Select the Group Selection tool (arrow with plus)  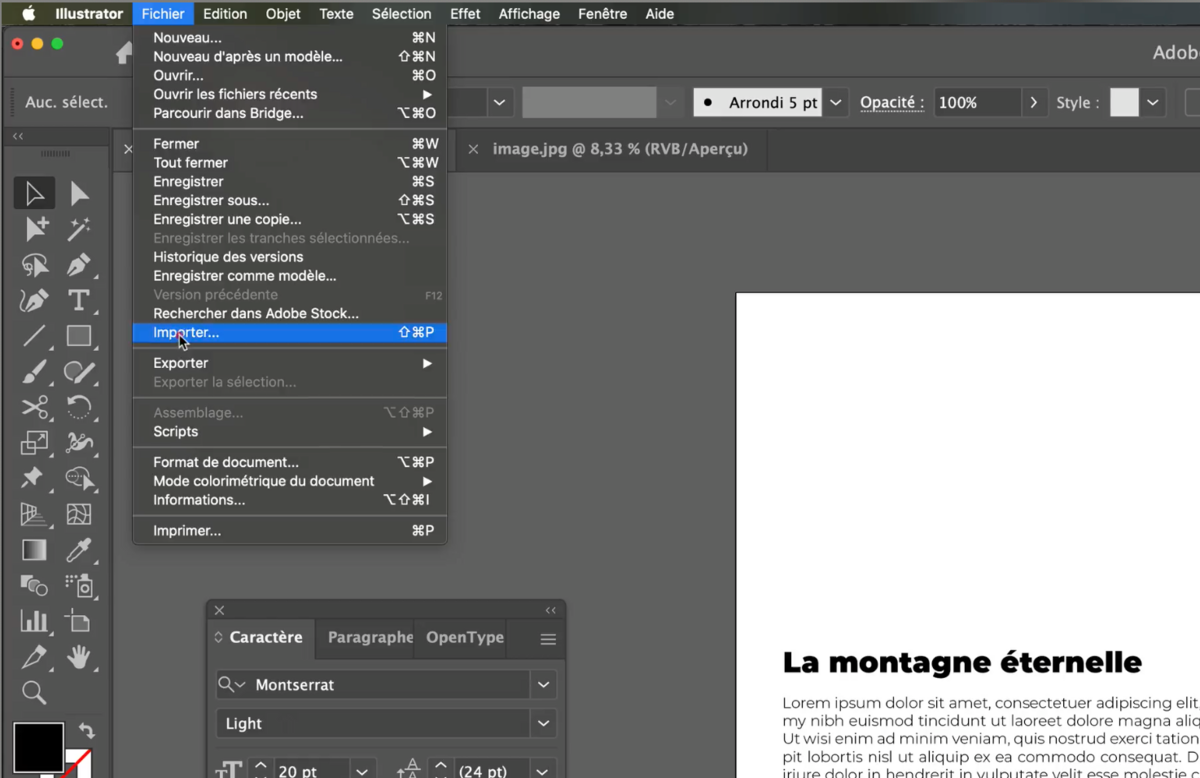point(35,229)
